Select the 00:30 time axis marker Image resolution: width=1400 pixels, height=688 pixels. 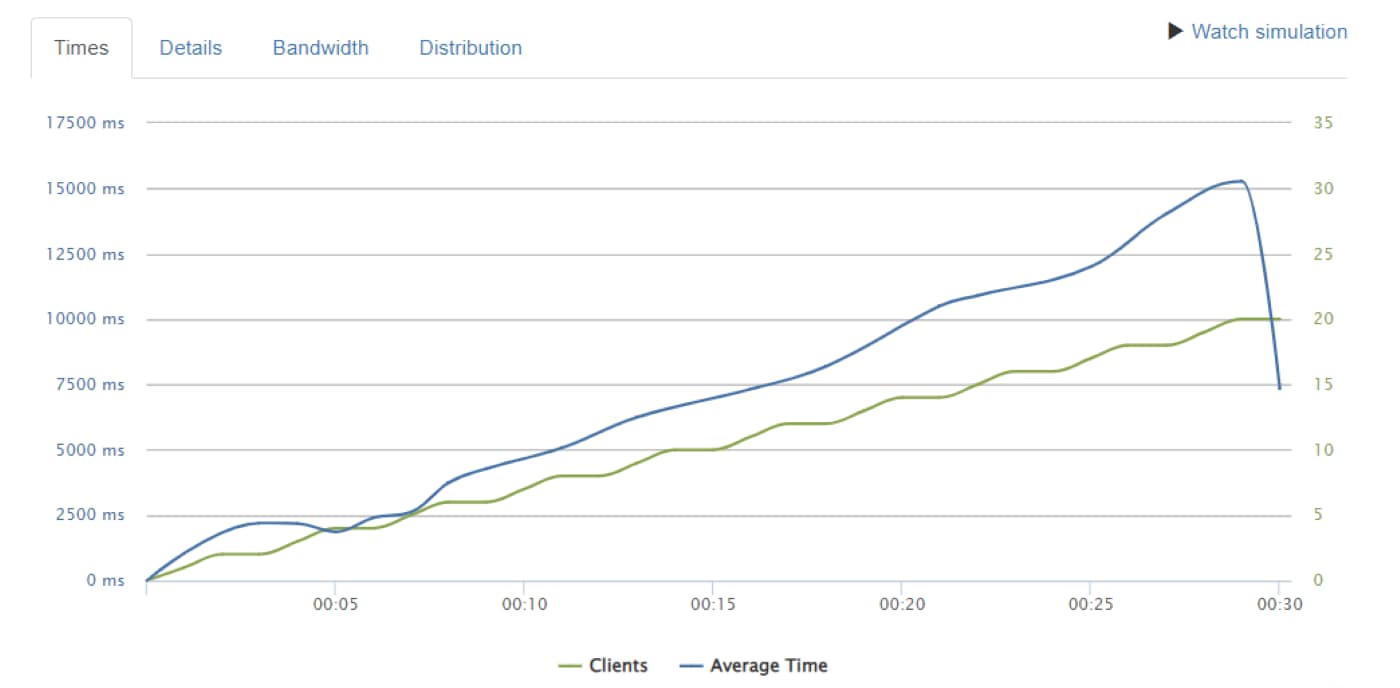pos(1278,605)
